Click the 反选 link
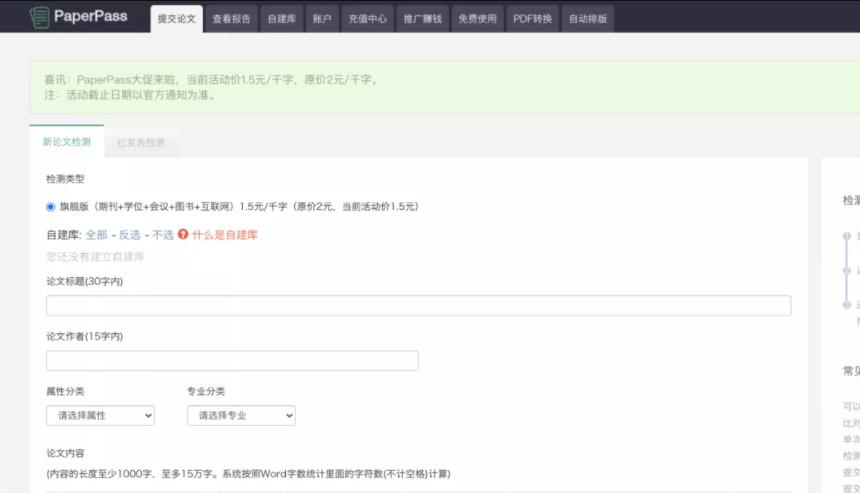The width and height of the screenshot is (860, 493). point(129,235)
